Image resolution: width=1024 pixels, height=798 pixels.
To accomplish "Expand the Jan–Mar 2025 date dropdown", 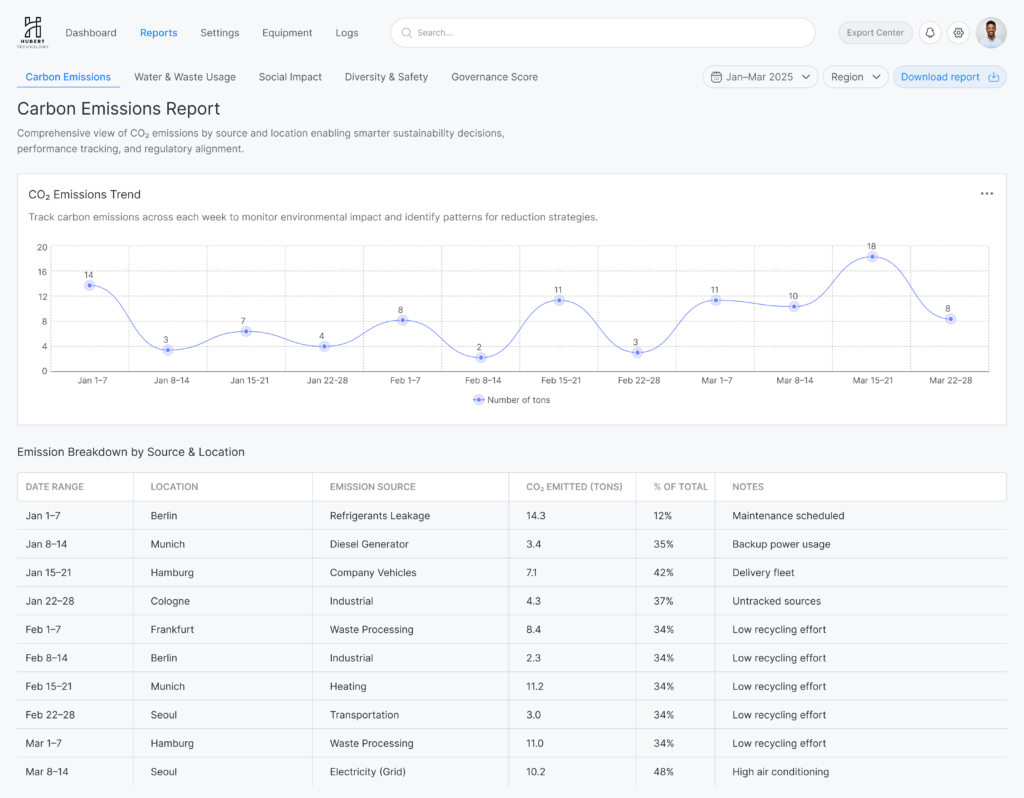I will click(760, 77).
